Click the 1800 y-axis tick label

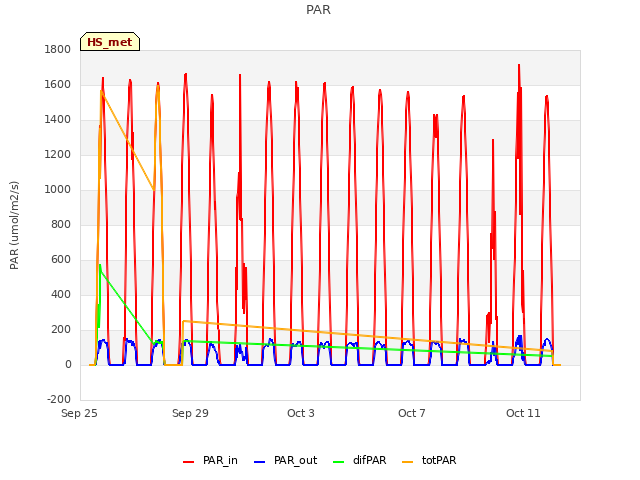[58, 49]
